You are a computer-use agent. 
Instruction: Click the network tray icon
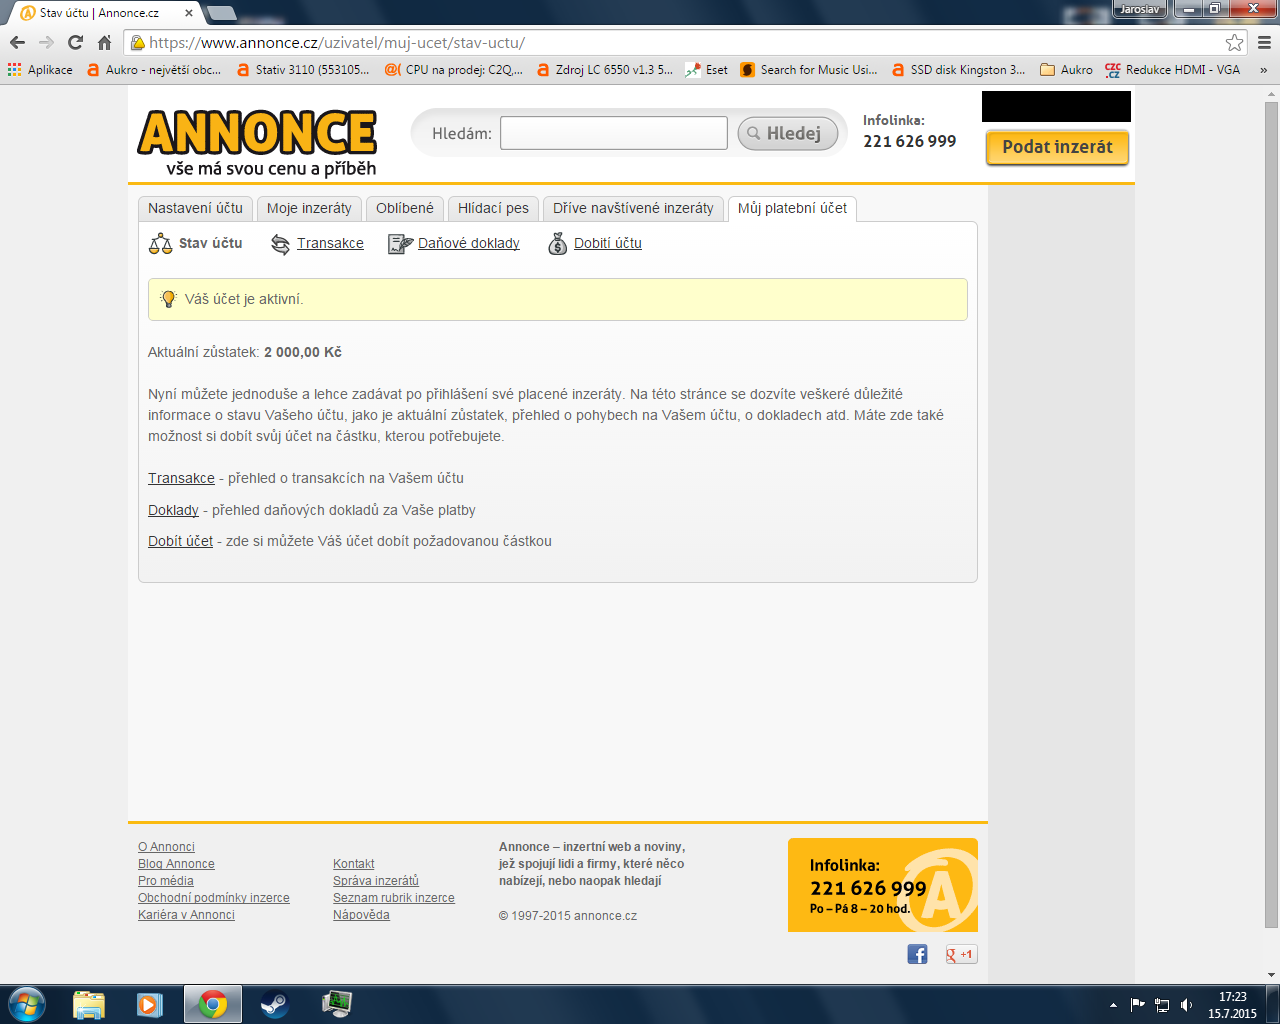tap(1162, 1005)
